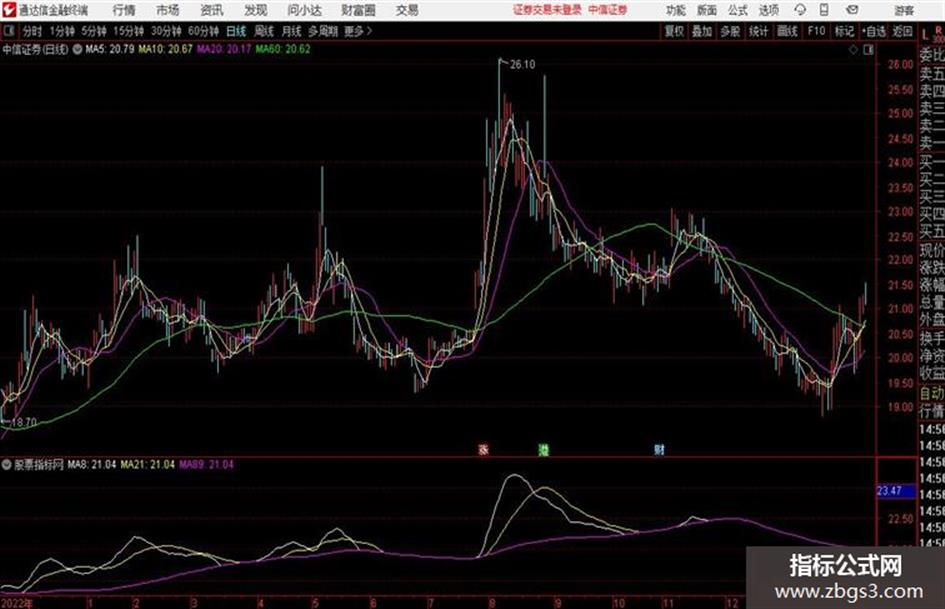The image size is (945, 609).
Task: Click the 统计 statistics button
Action: point(758,31)
